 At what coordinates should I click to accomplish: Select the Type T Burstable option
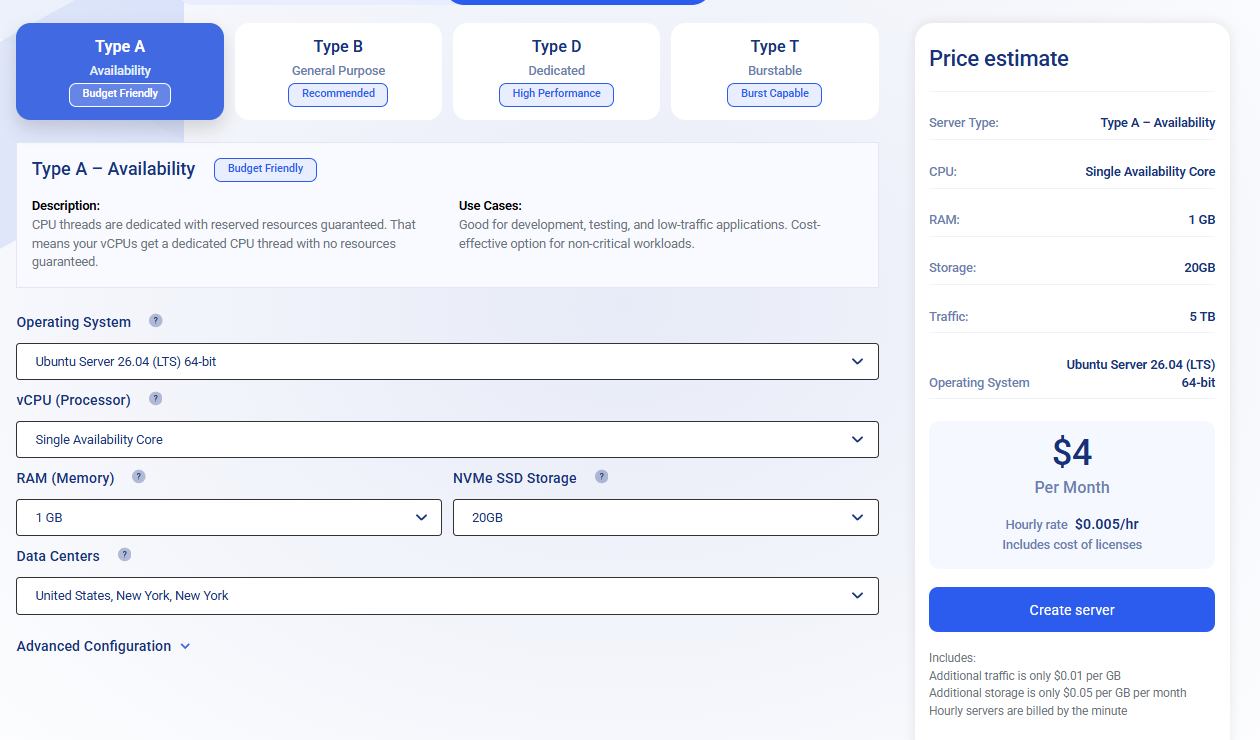(x=775, y=71)
